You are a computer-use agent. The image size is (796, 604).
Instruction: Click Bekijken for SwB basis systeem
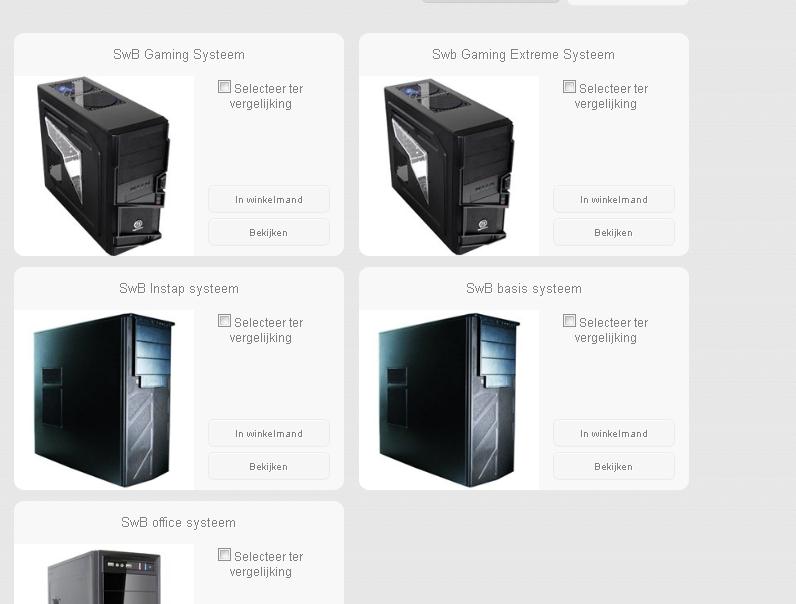614,466
